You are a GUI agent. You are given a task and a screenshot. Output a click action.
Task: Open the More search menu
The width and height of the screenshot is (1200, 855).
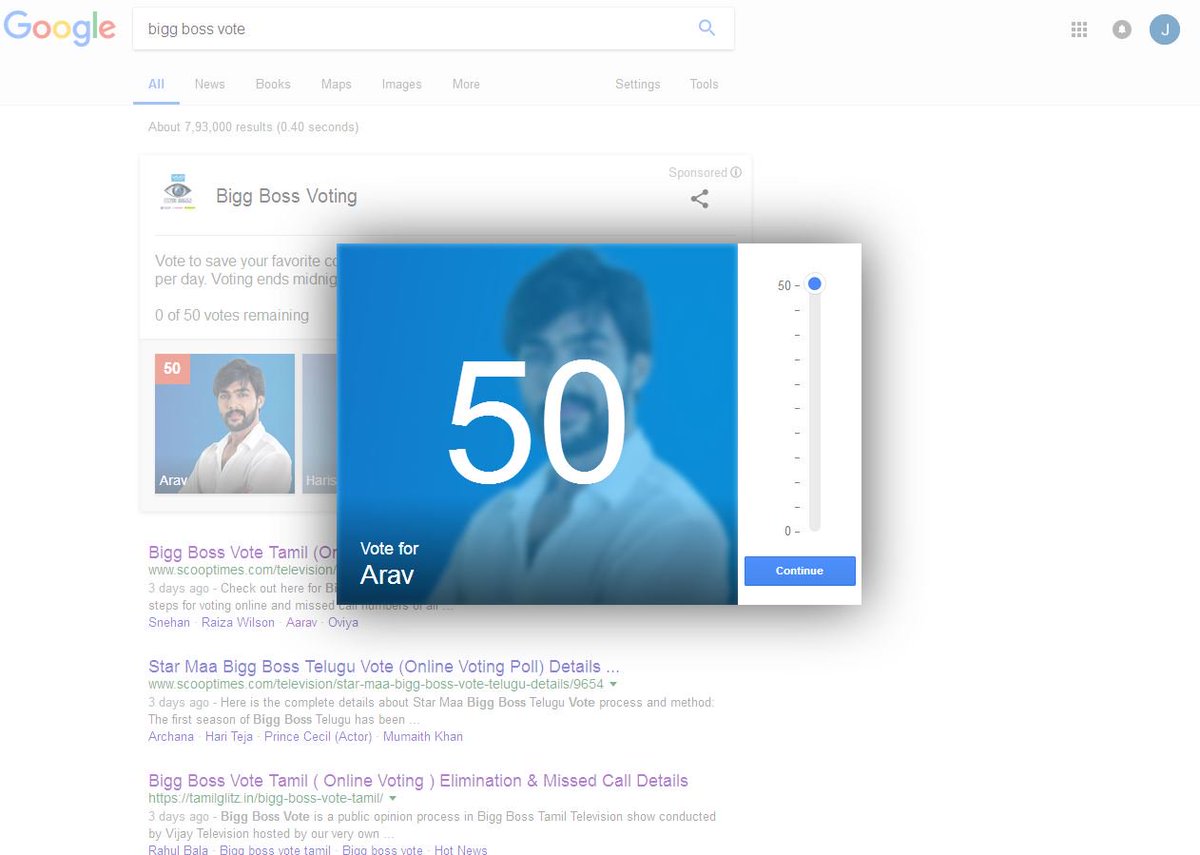pyautogui.click(x=466, y=84)
